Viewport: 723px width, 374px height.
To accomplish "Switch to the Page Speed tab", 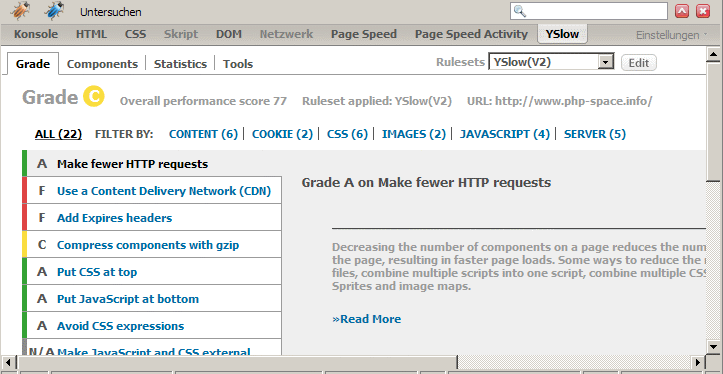I will [364, 34].
